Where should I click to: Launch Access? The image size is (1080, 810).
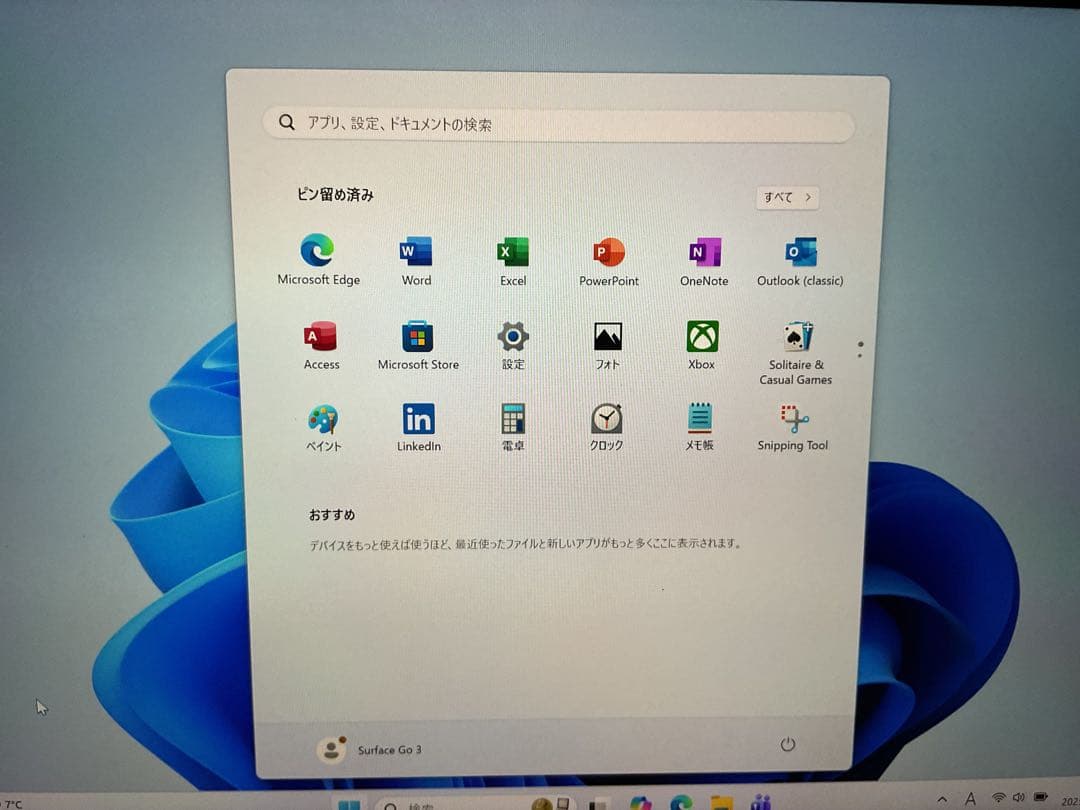[321, 337]
